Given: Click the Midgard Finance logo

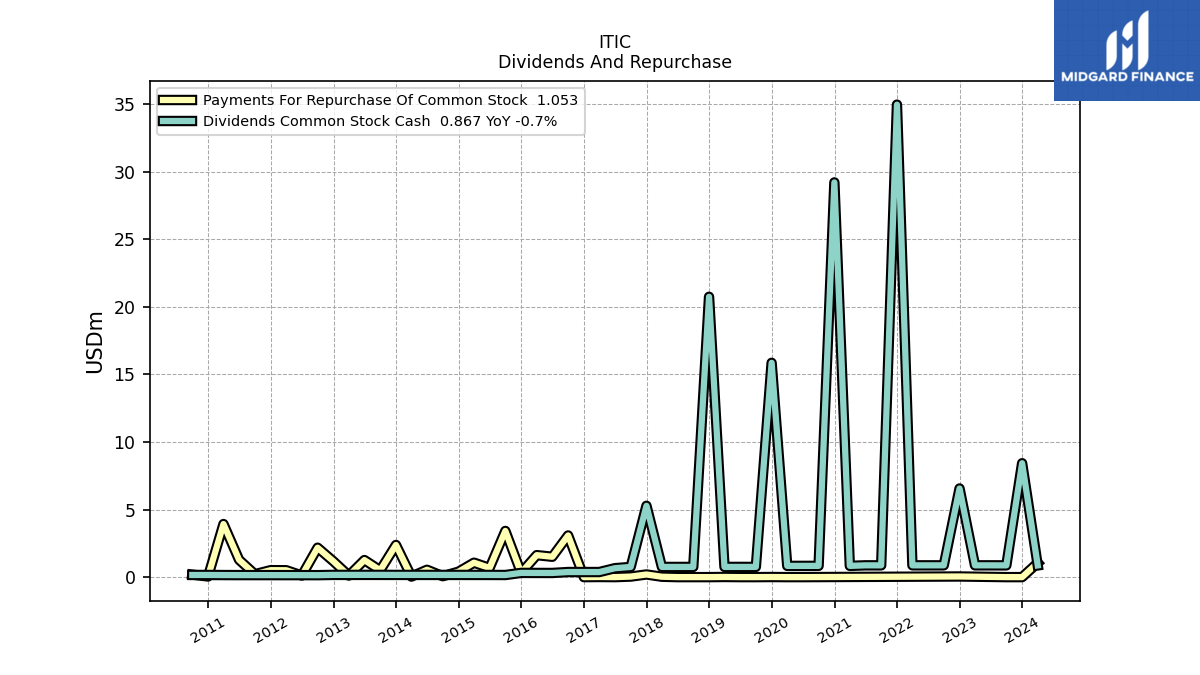Looking at the screenshot, I should click(x=1127, y=50).
